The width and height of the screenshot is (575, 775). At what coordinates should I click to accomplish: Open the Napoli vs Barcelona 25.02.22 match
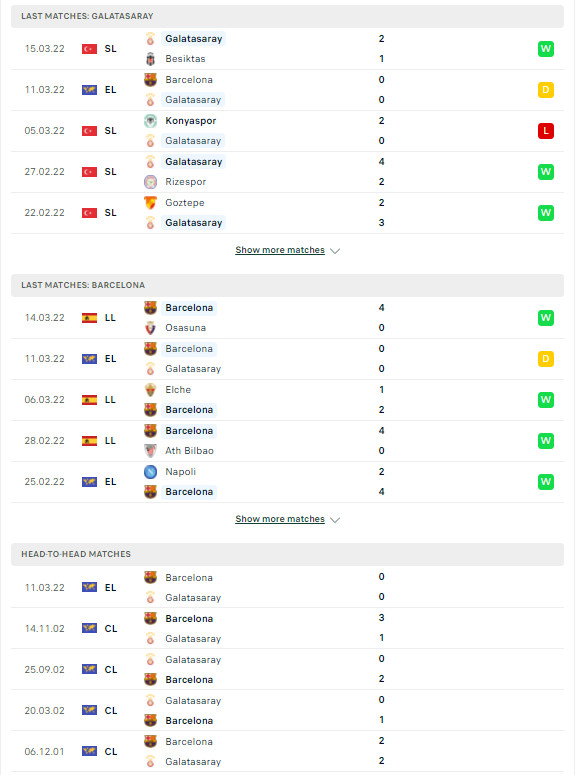(x=287, y=482)
